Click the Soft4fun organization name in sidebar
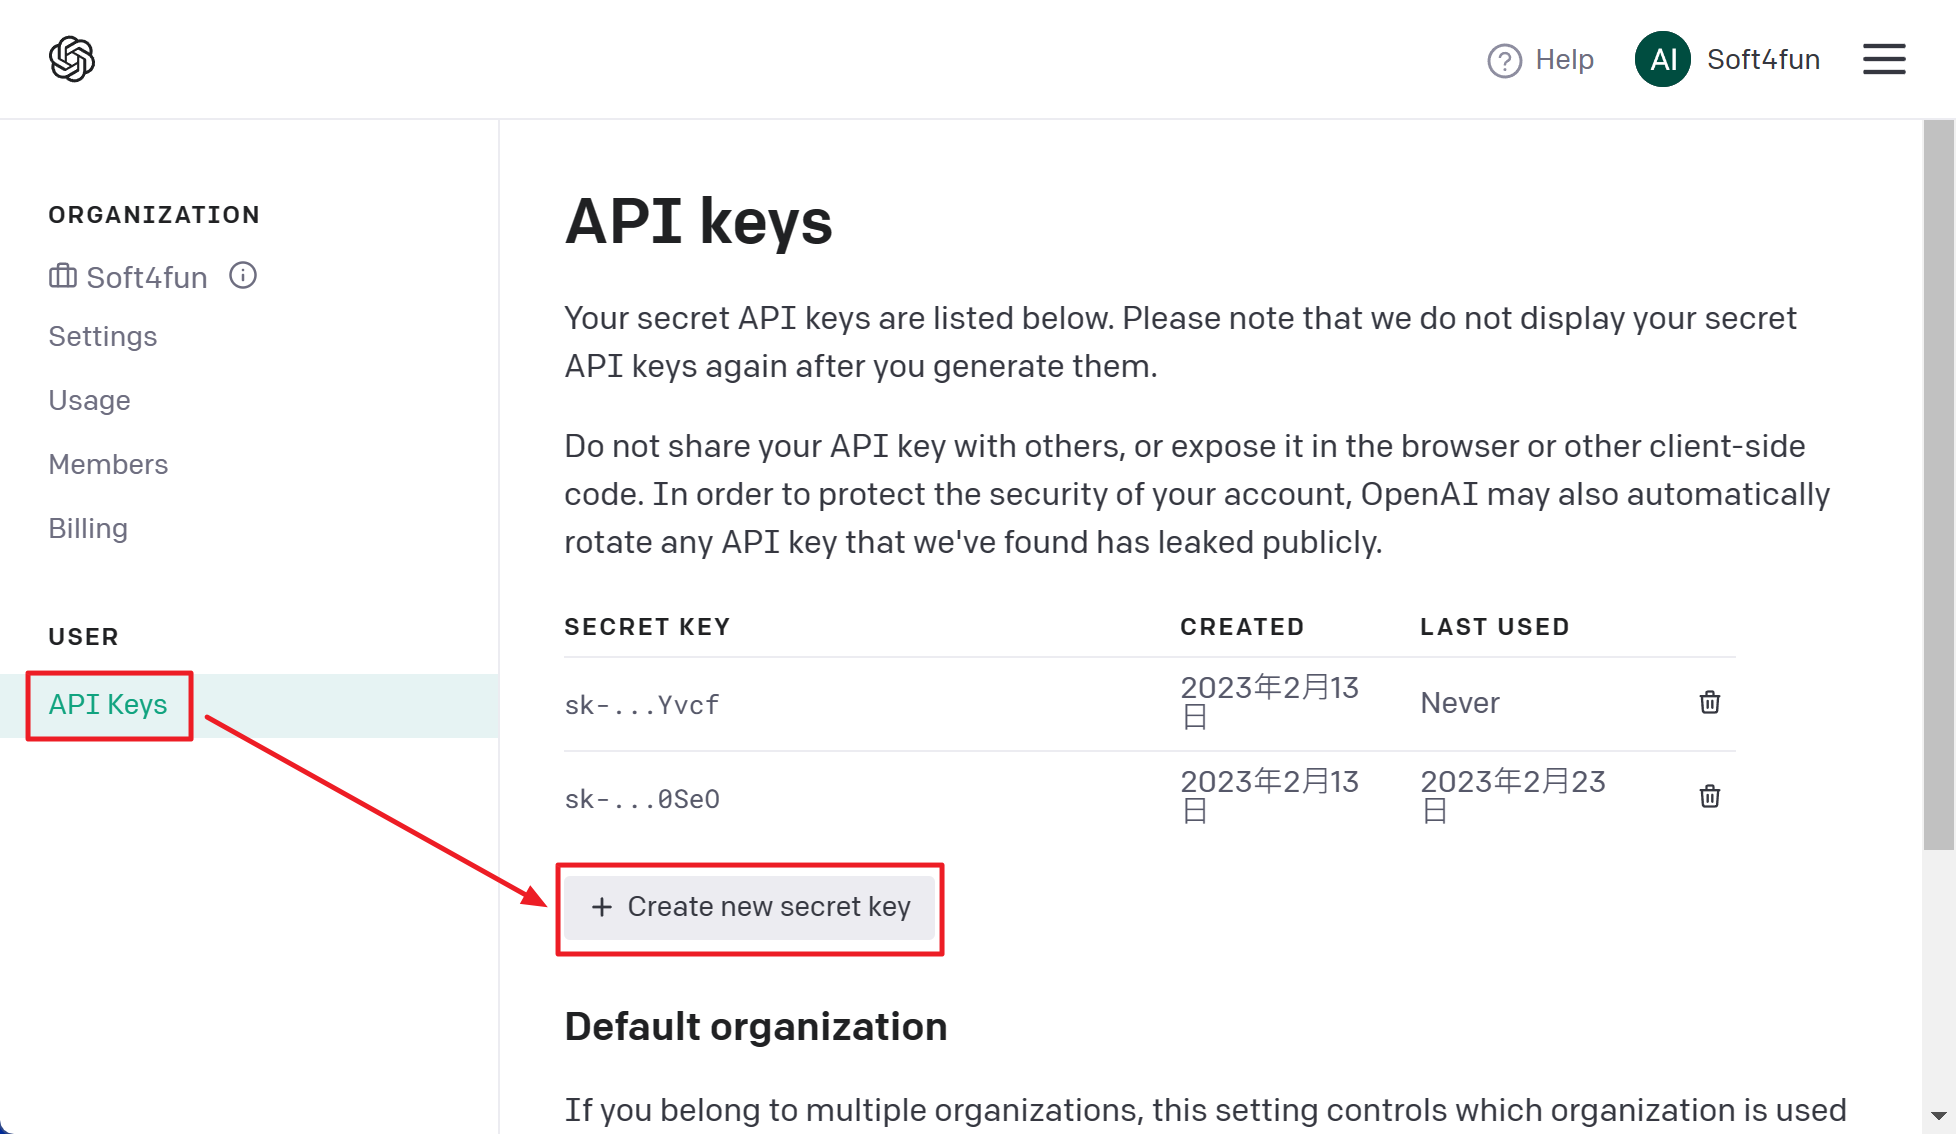The height and width of the screenshot is (1134, 1956). coord(147,277)
